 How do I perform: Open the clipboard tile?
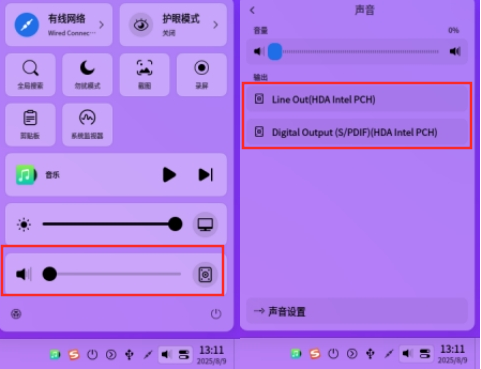pyautogui.click(x=30, y=125)
